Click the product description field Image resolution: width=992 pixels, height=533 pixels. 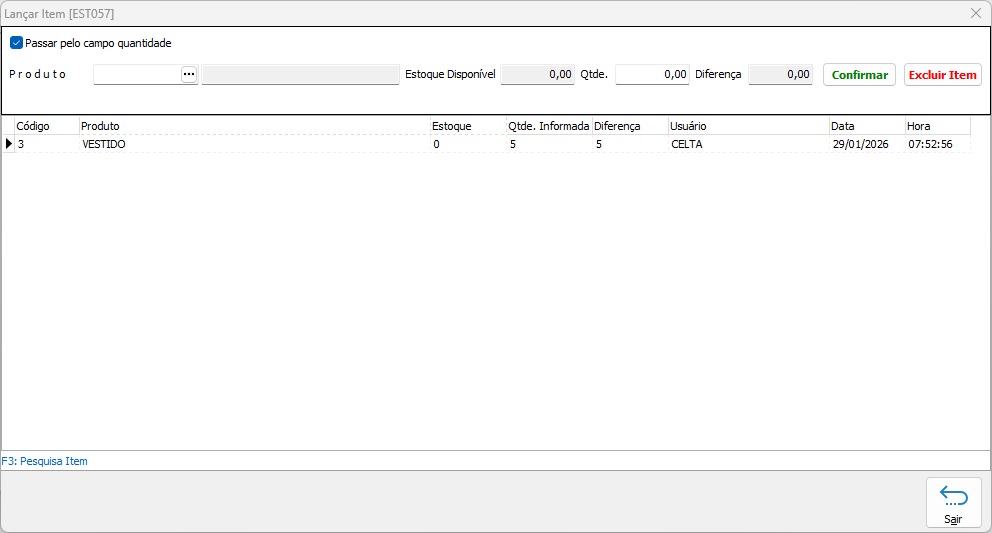(x=300, y=75)
